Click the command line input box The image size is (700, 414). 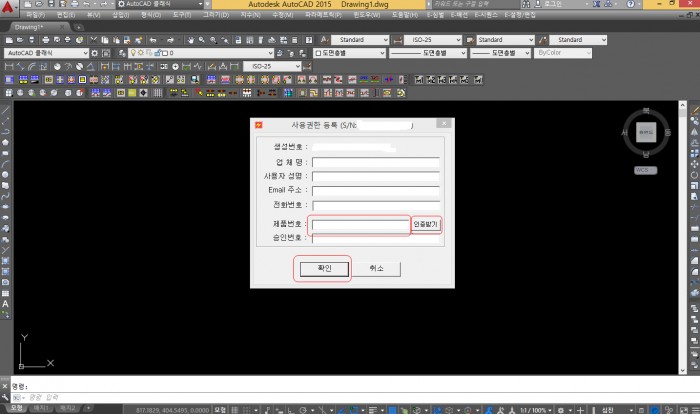point(357,397)
